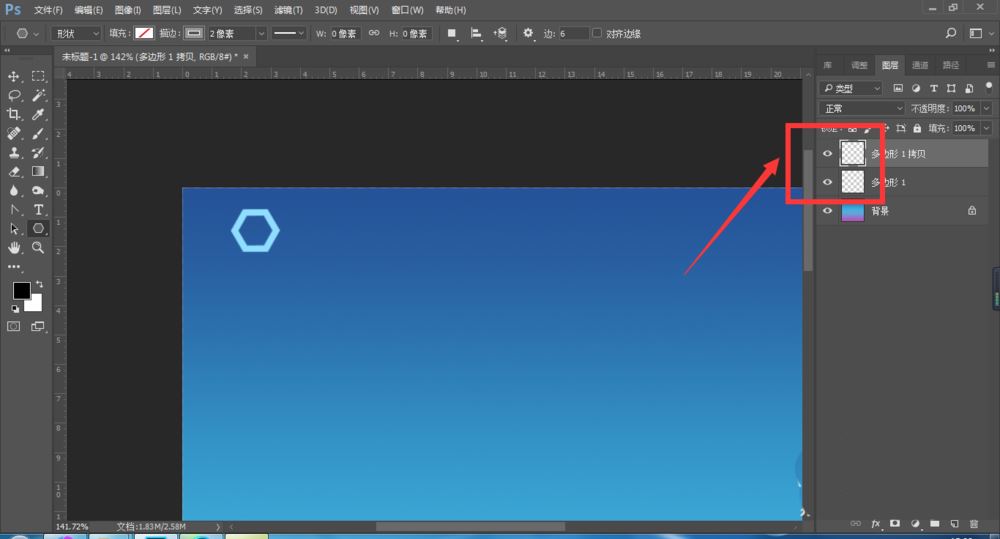
Task: Hide the 多边形 1 拷贝 layer
Action: tap(827, 154)
